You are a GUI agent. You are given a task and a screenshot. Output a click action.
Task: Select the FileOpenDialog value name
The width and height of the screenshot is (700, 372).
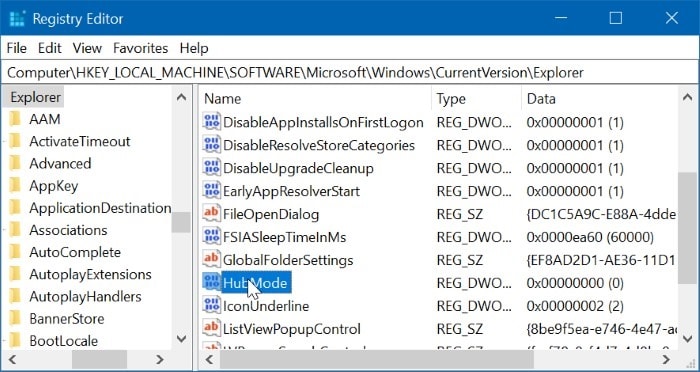(x=271, y=214)
